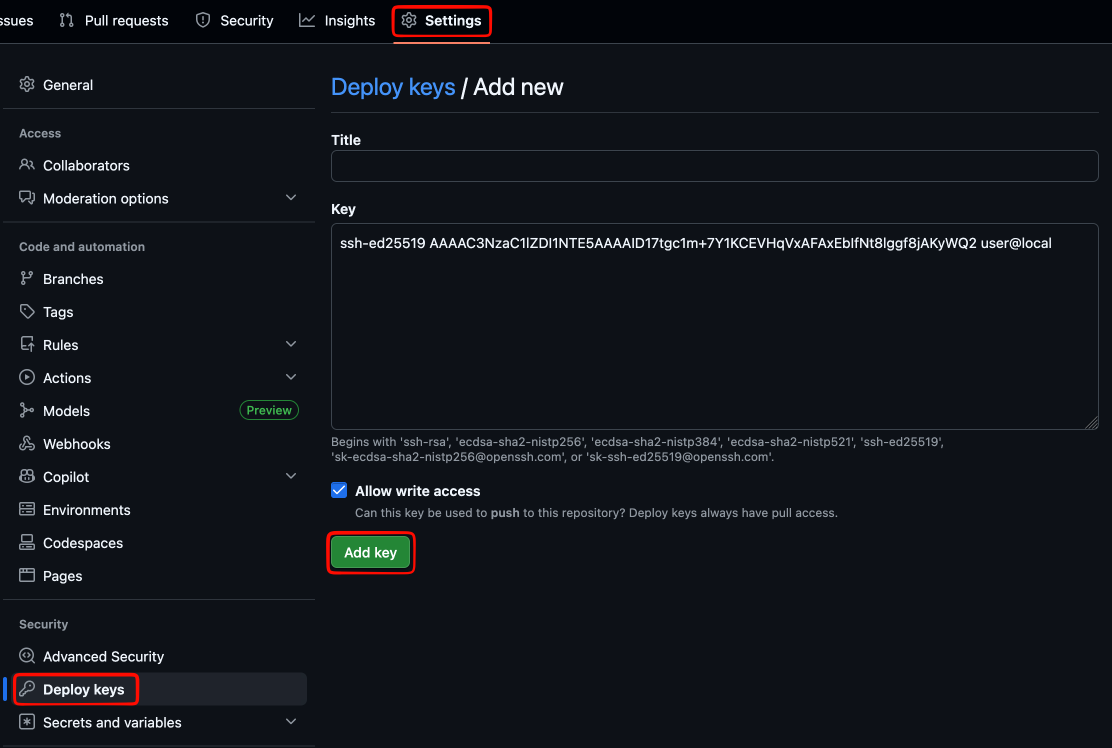Click the Tags icon in sidebar
This screenshot has height=748, width=1112.
click(x=27, y=312)
